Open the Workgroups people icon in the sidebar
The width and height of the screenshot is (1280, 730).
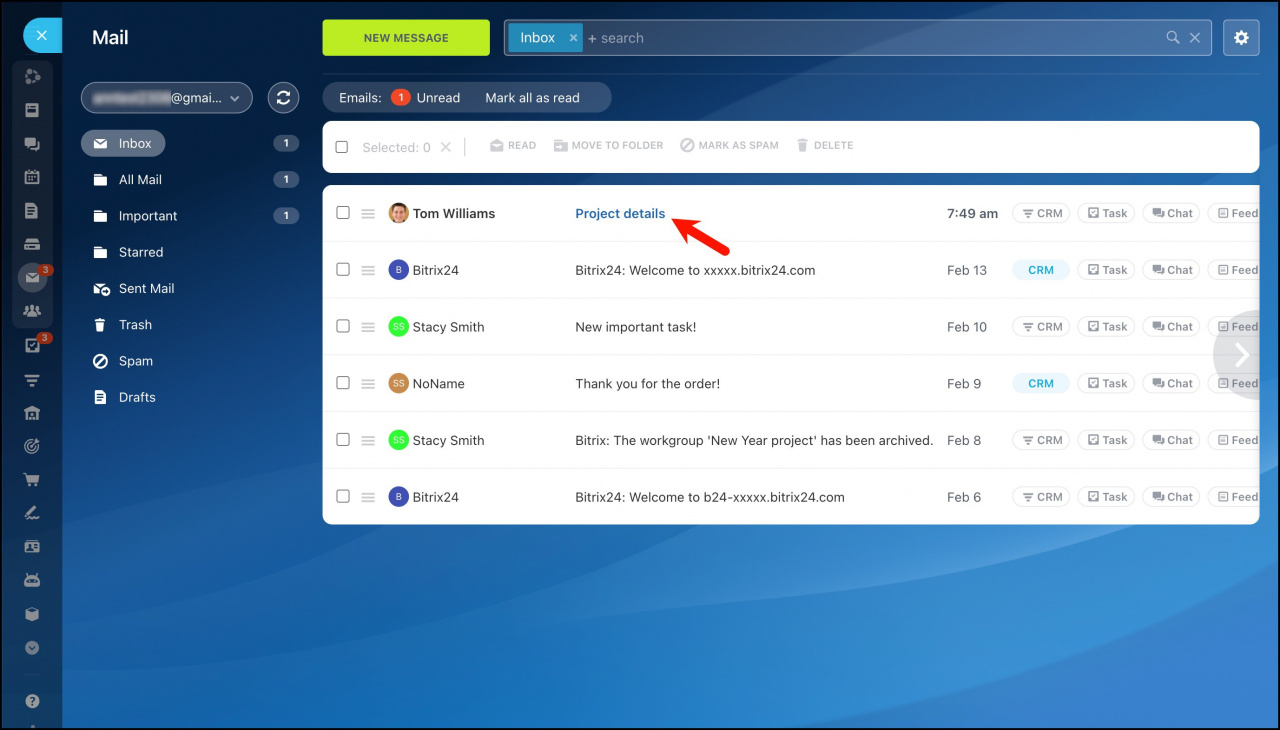tap(32, 311)
